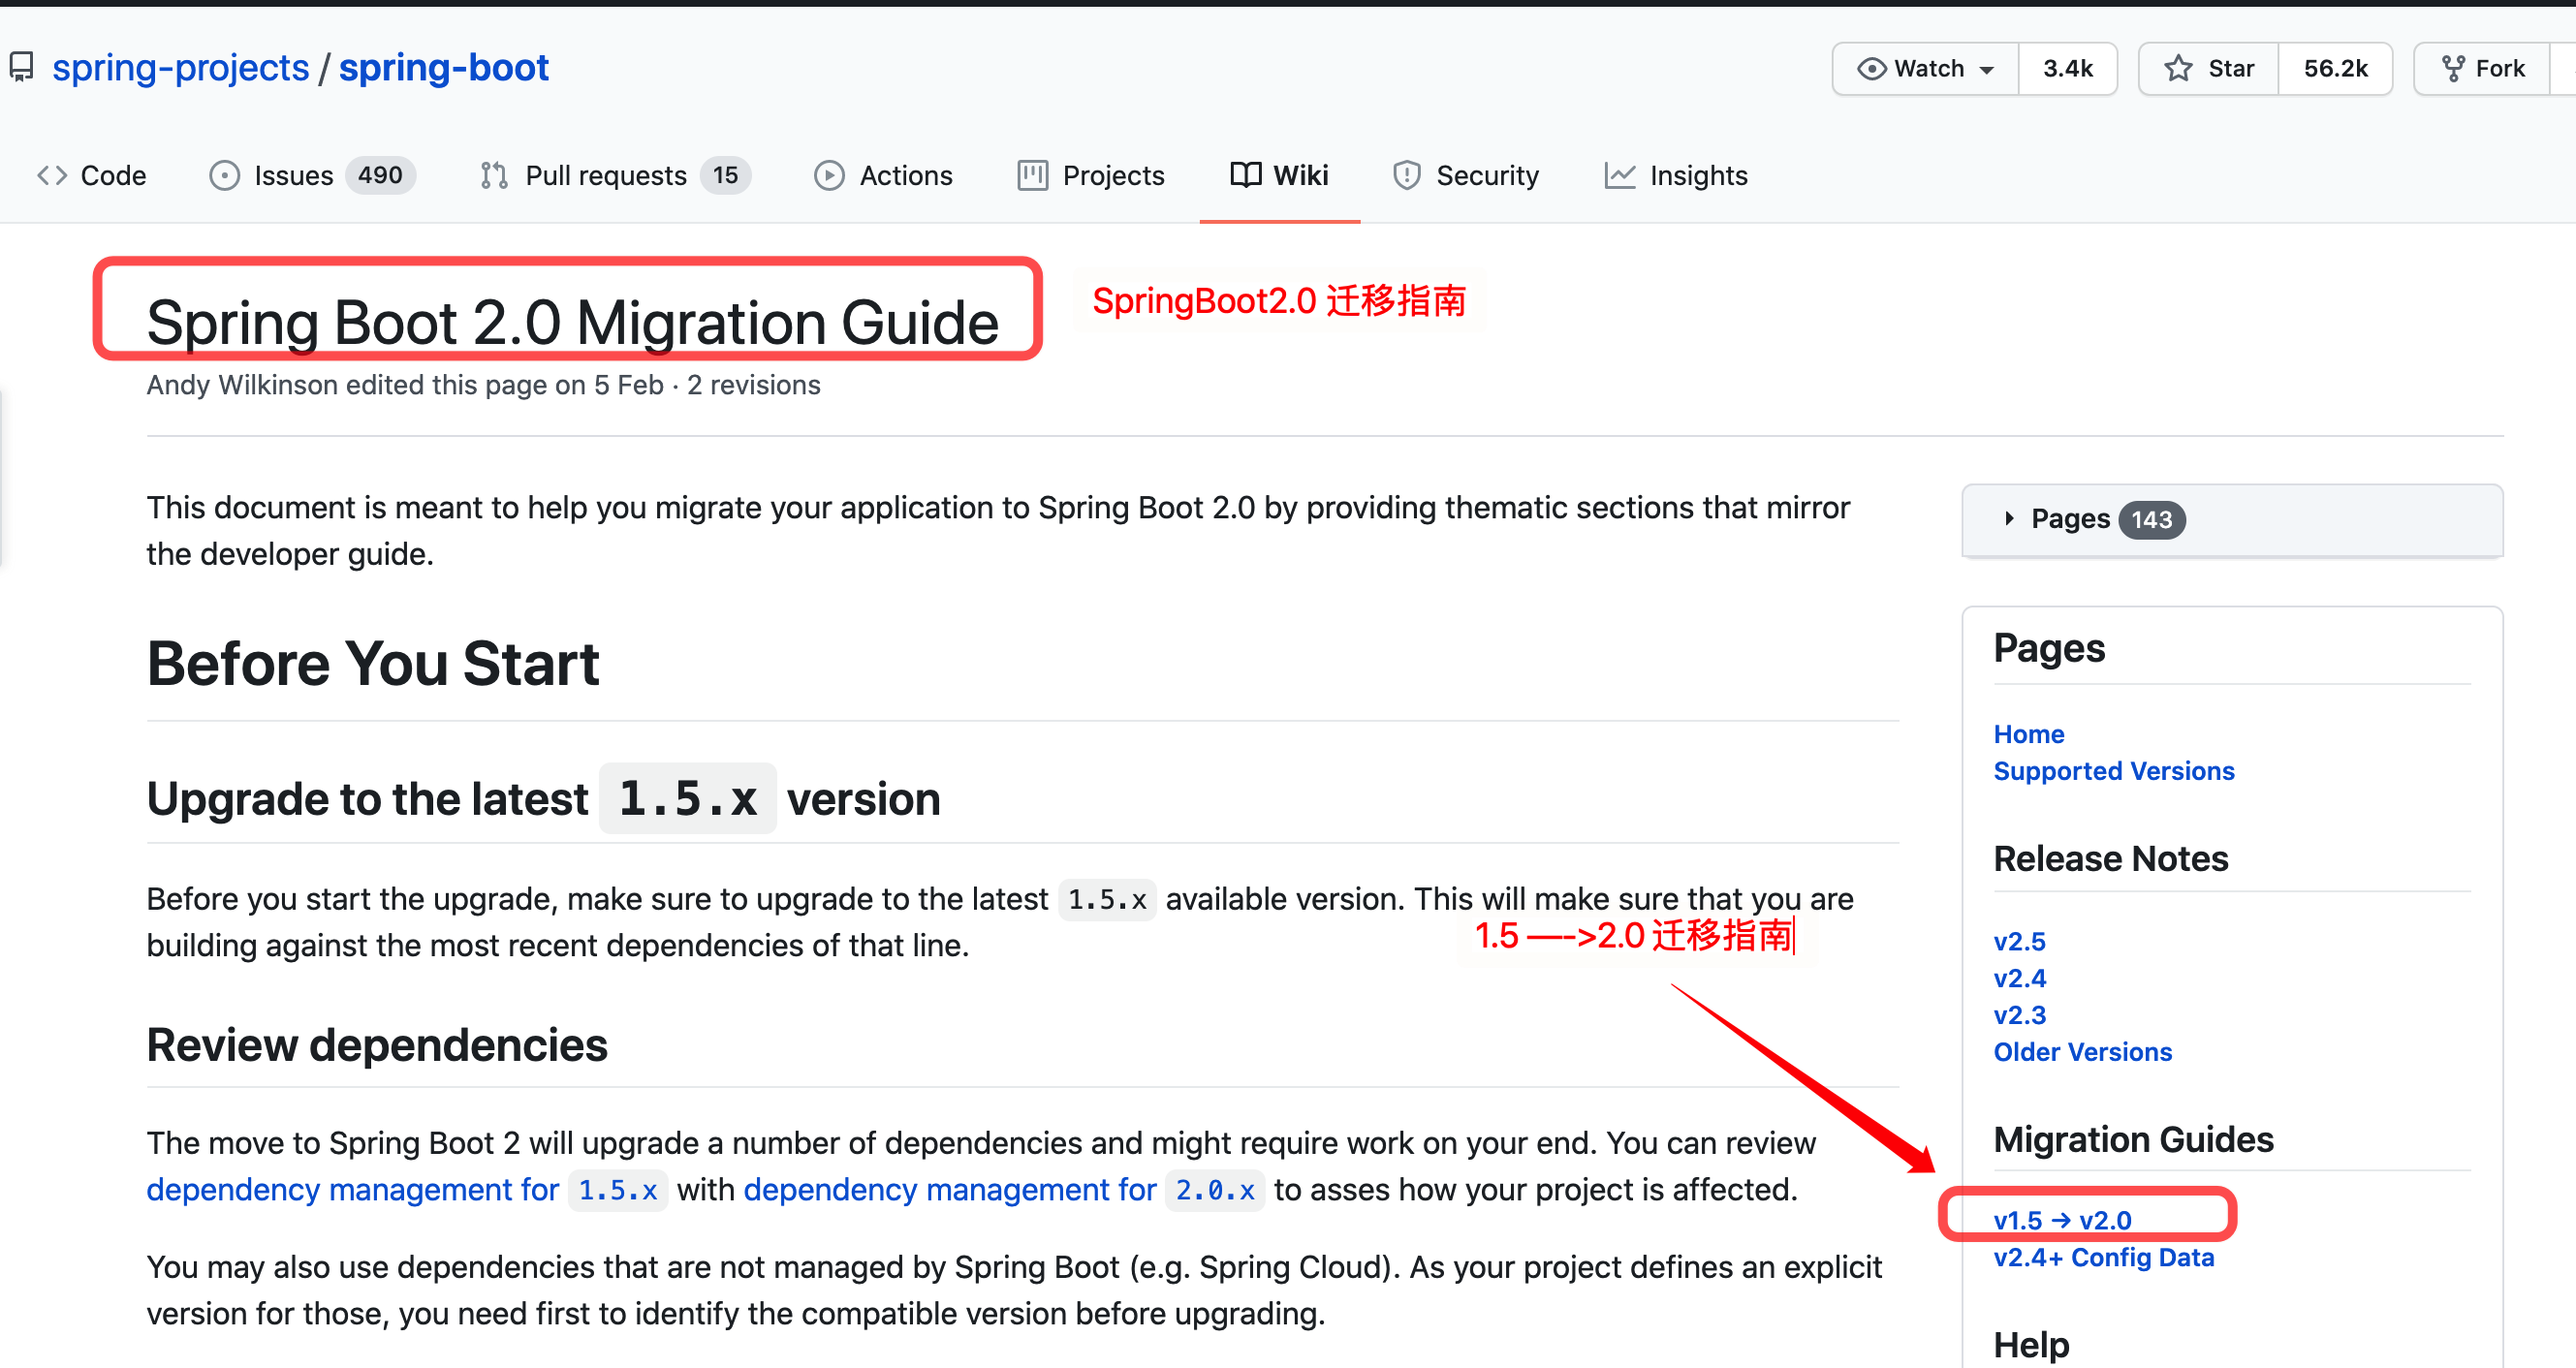Click the Wiki open-book icon
Image resolution: width=2576 pixels, height=1368 pixels.
coord(1245,176)
